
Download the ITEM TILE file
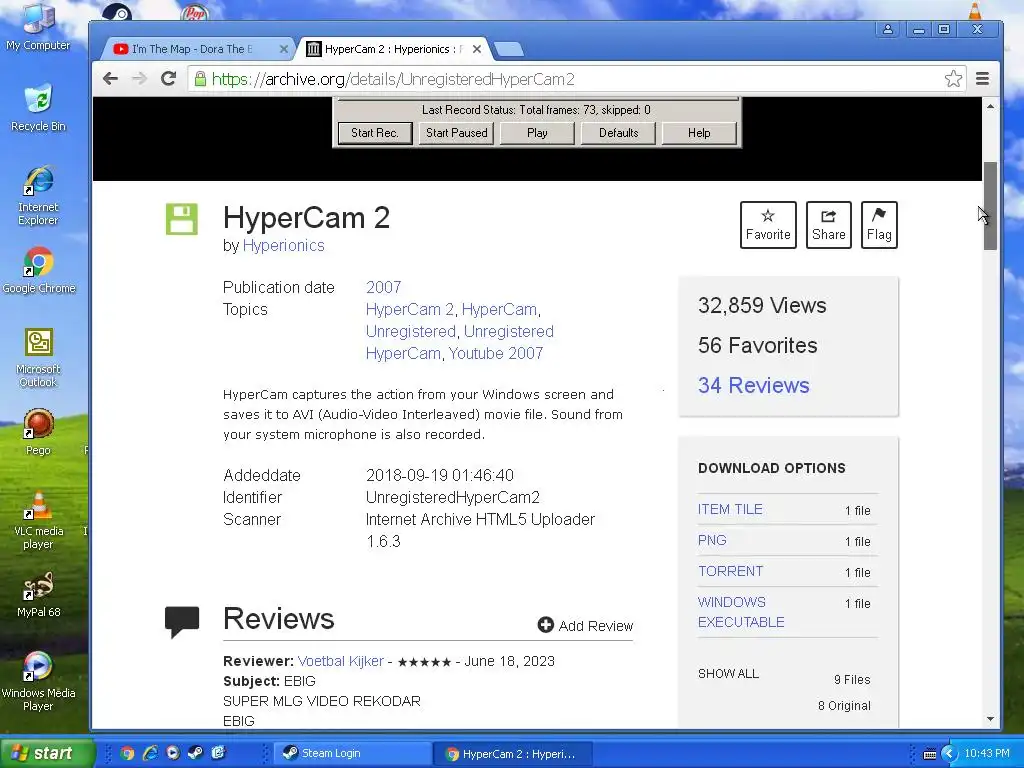point(730,509)
